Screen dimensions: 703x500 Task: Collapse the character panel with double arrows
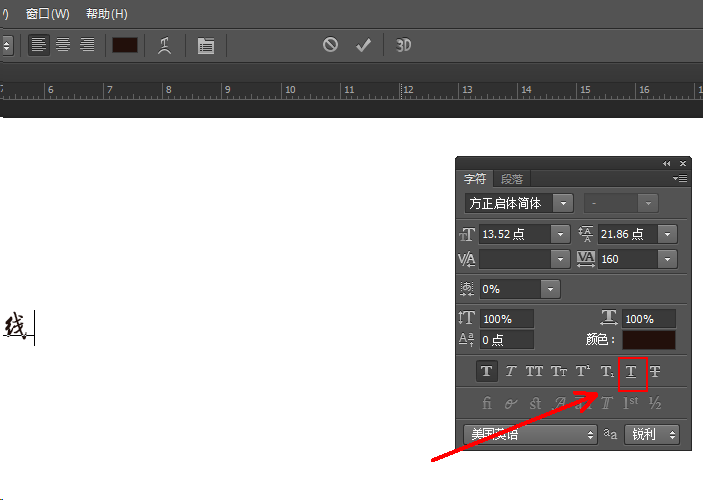point(667,164)
